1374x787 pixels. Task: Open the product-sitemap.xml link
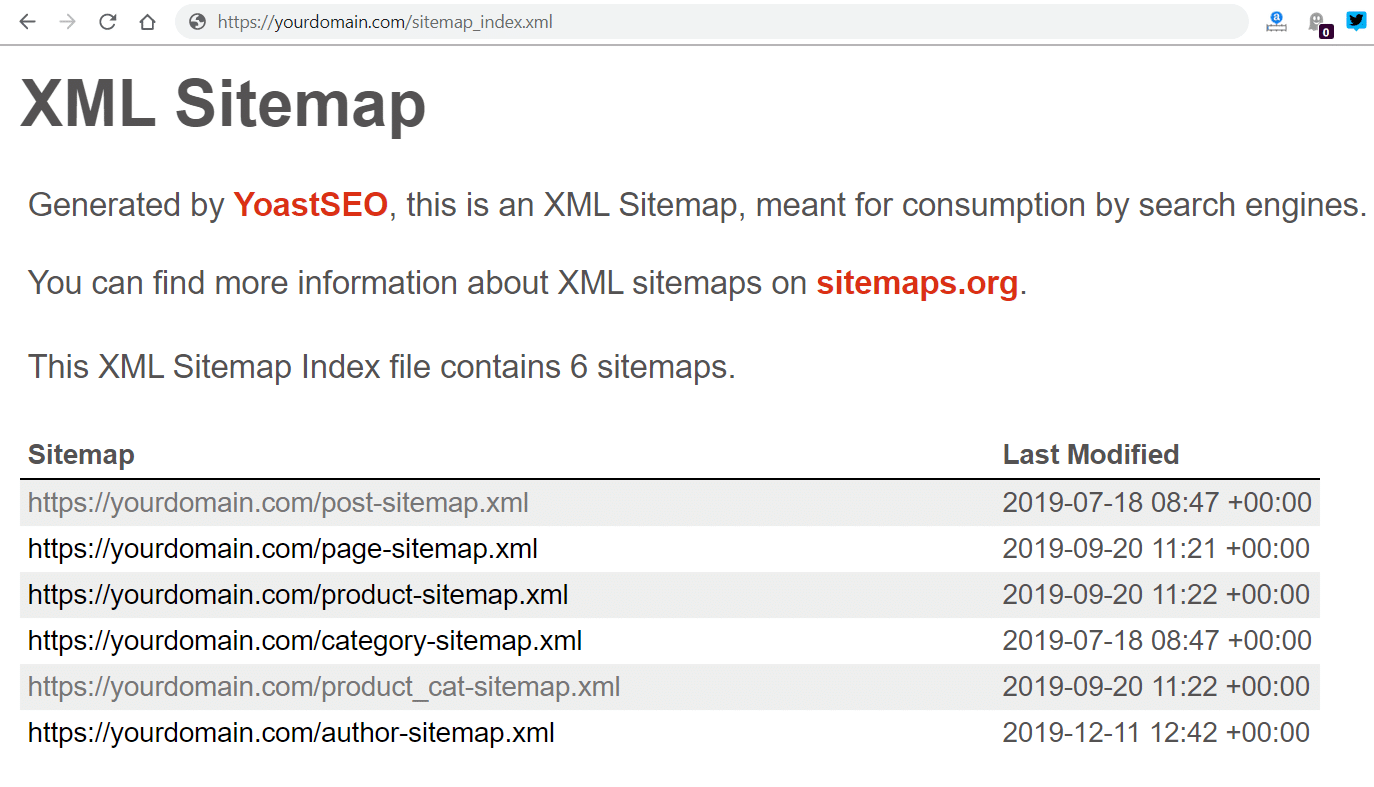click(299, 594)
